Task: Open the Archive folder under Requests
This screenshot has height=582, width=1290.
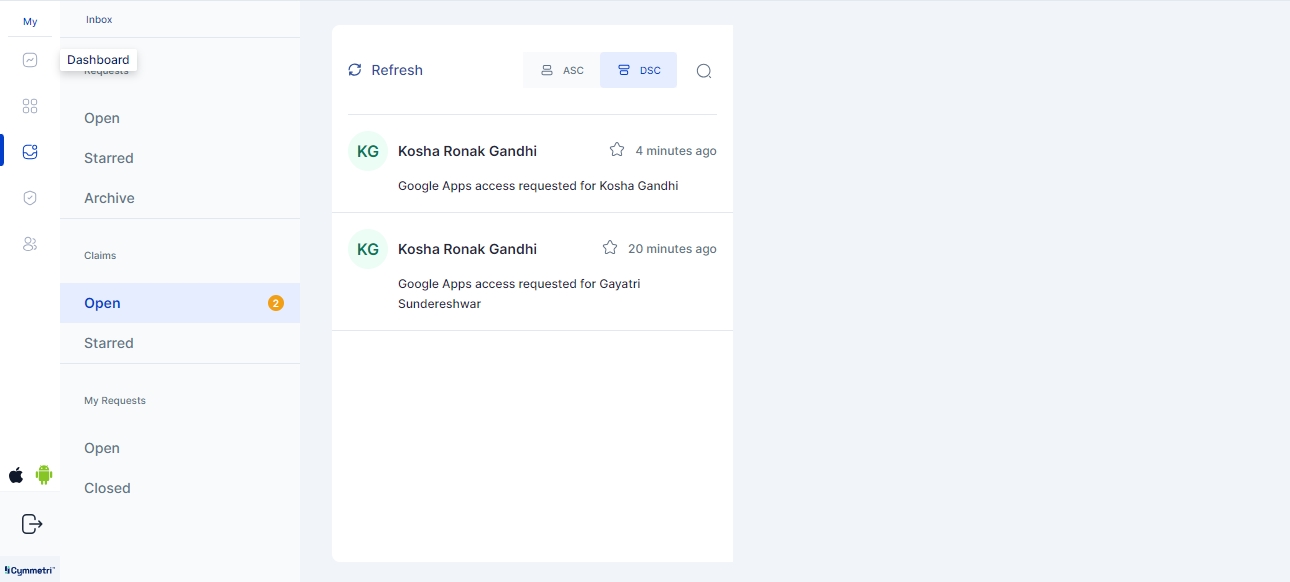Action: pyautogui.click(x=109, y=198)
